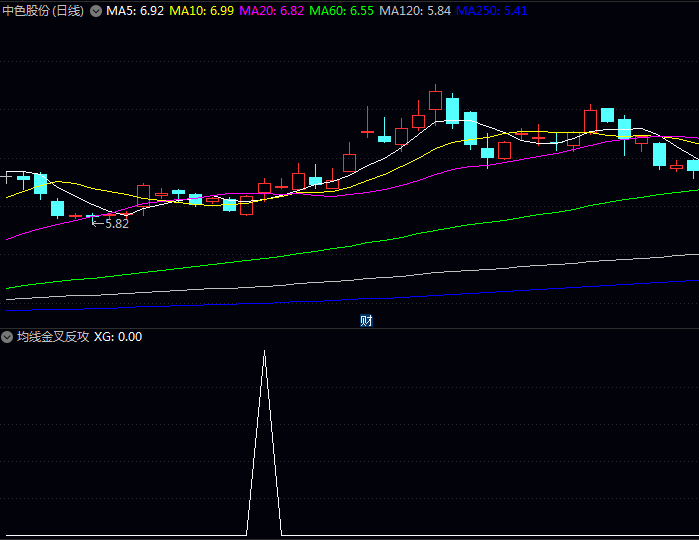Select the MA5: 6.92 indicator label
Viewport: 699px width, 540px height.
135,11
